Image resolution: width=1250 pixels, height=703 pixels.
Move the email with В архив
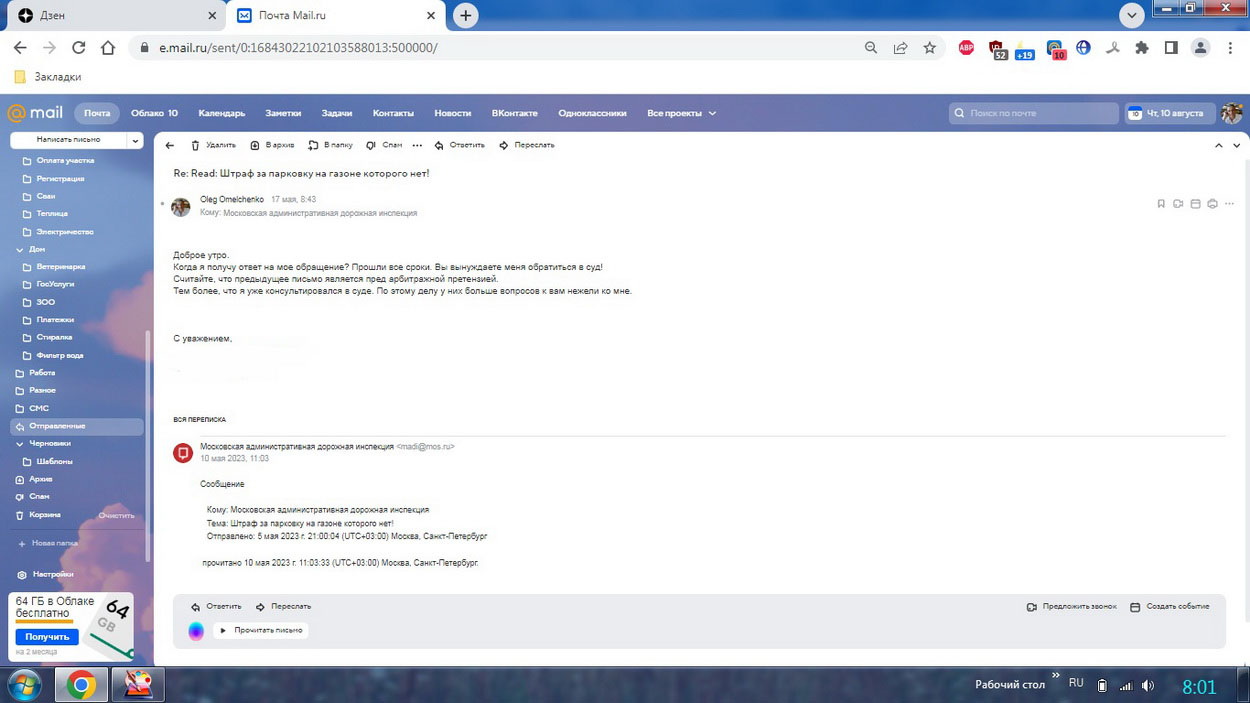coord(272,145)
